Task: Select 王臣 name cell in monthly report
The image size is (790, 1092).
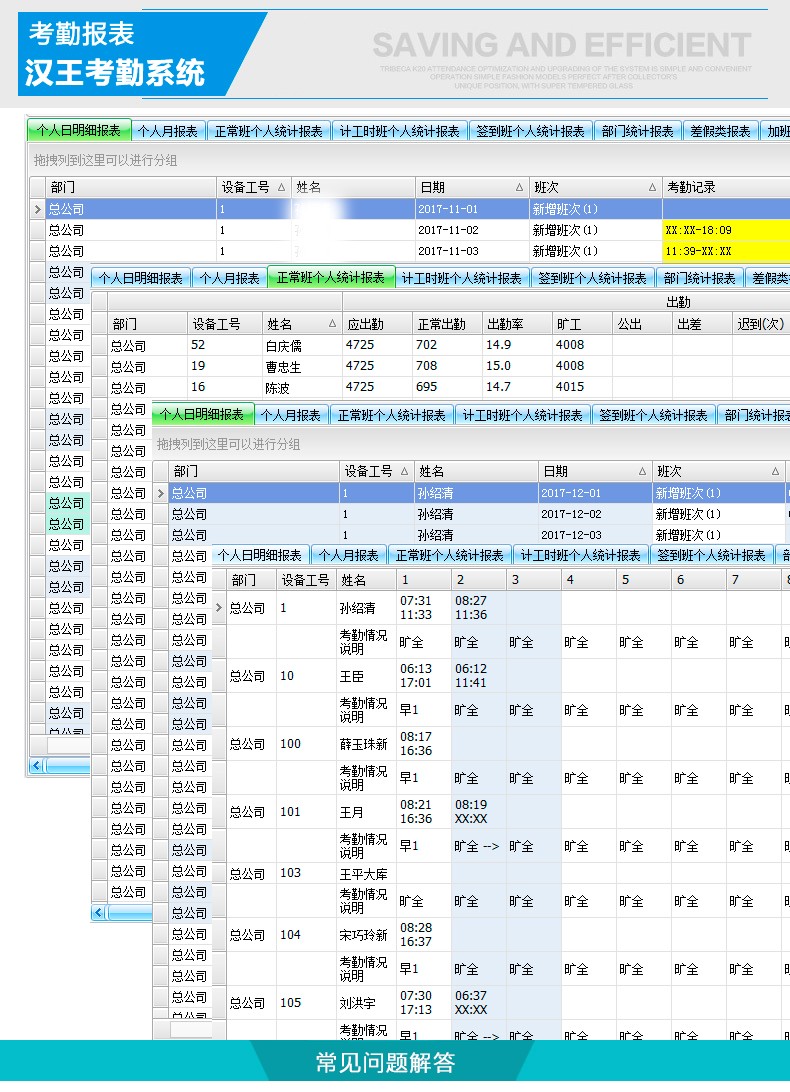Action: tap(366, 676)
